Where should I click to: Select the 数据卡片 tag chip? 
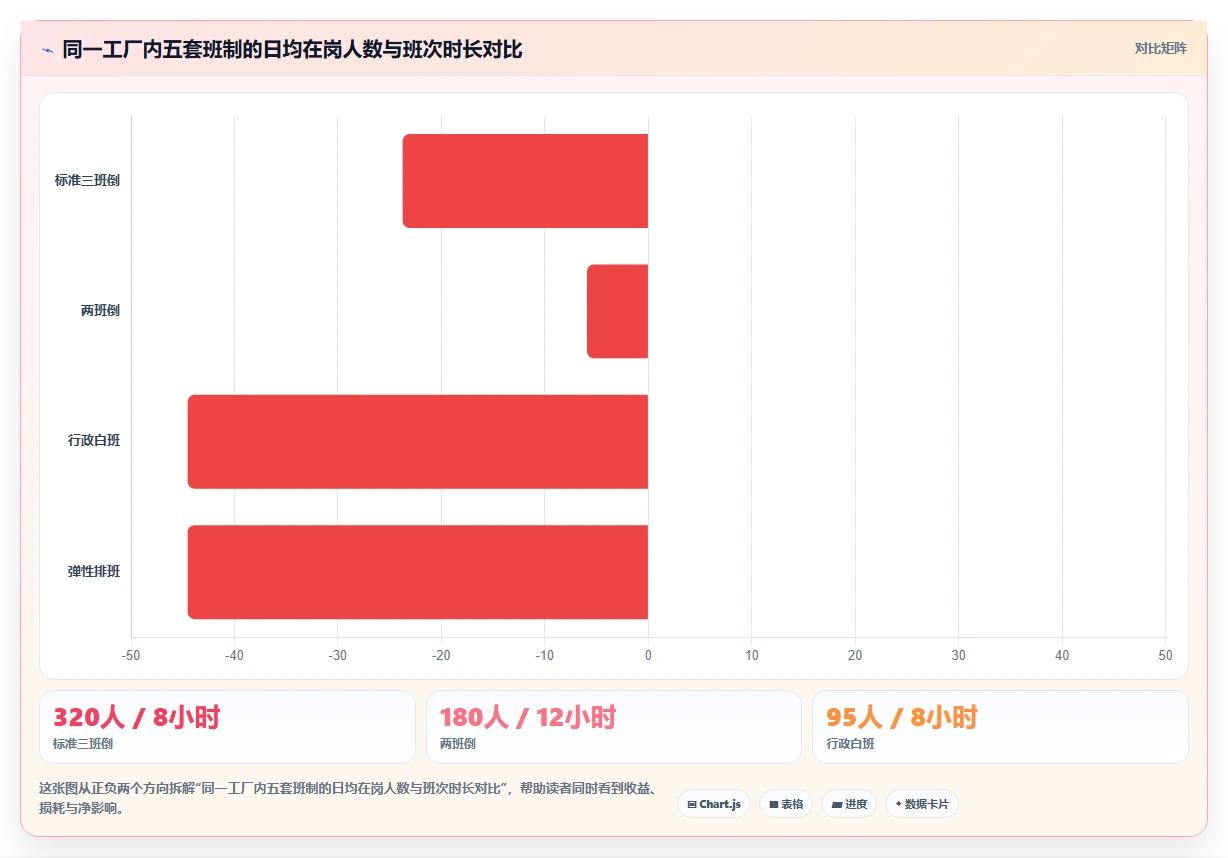coord(922,804)
